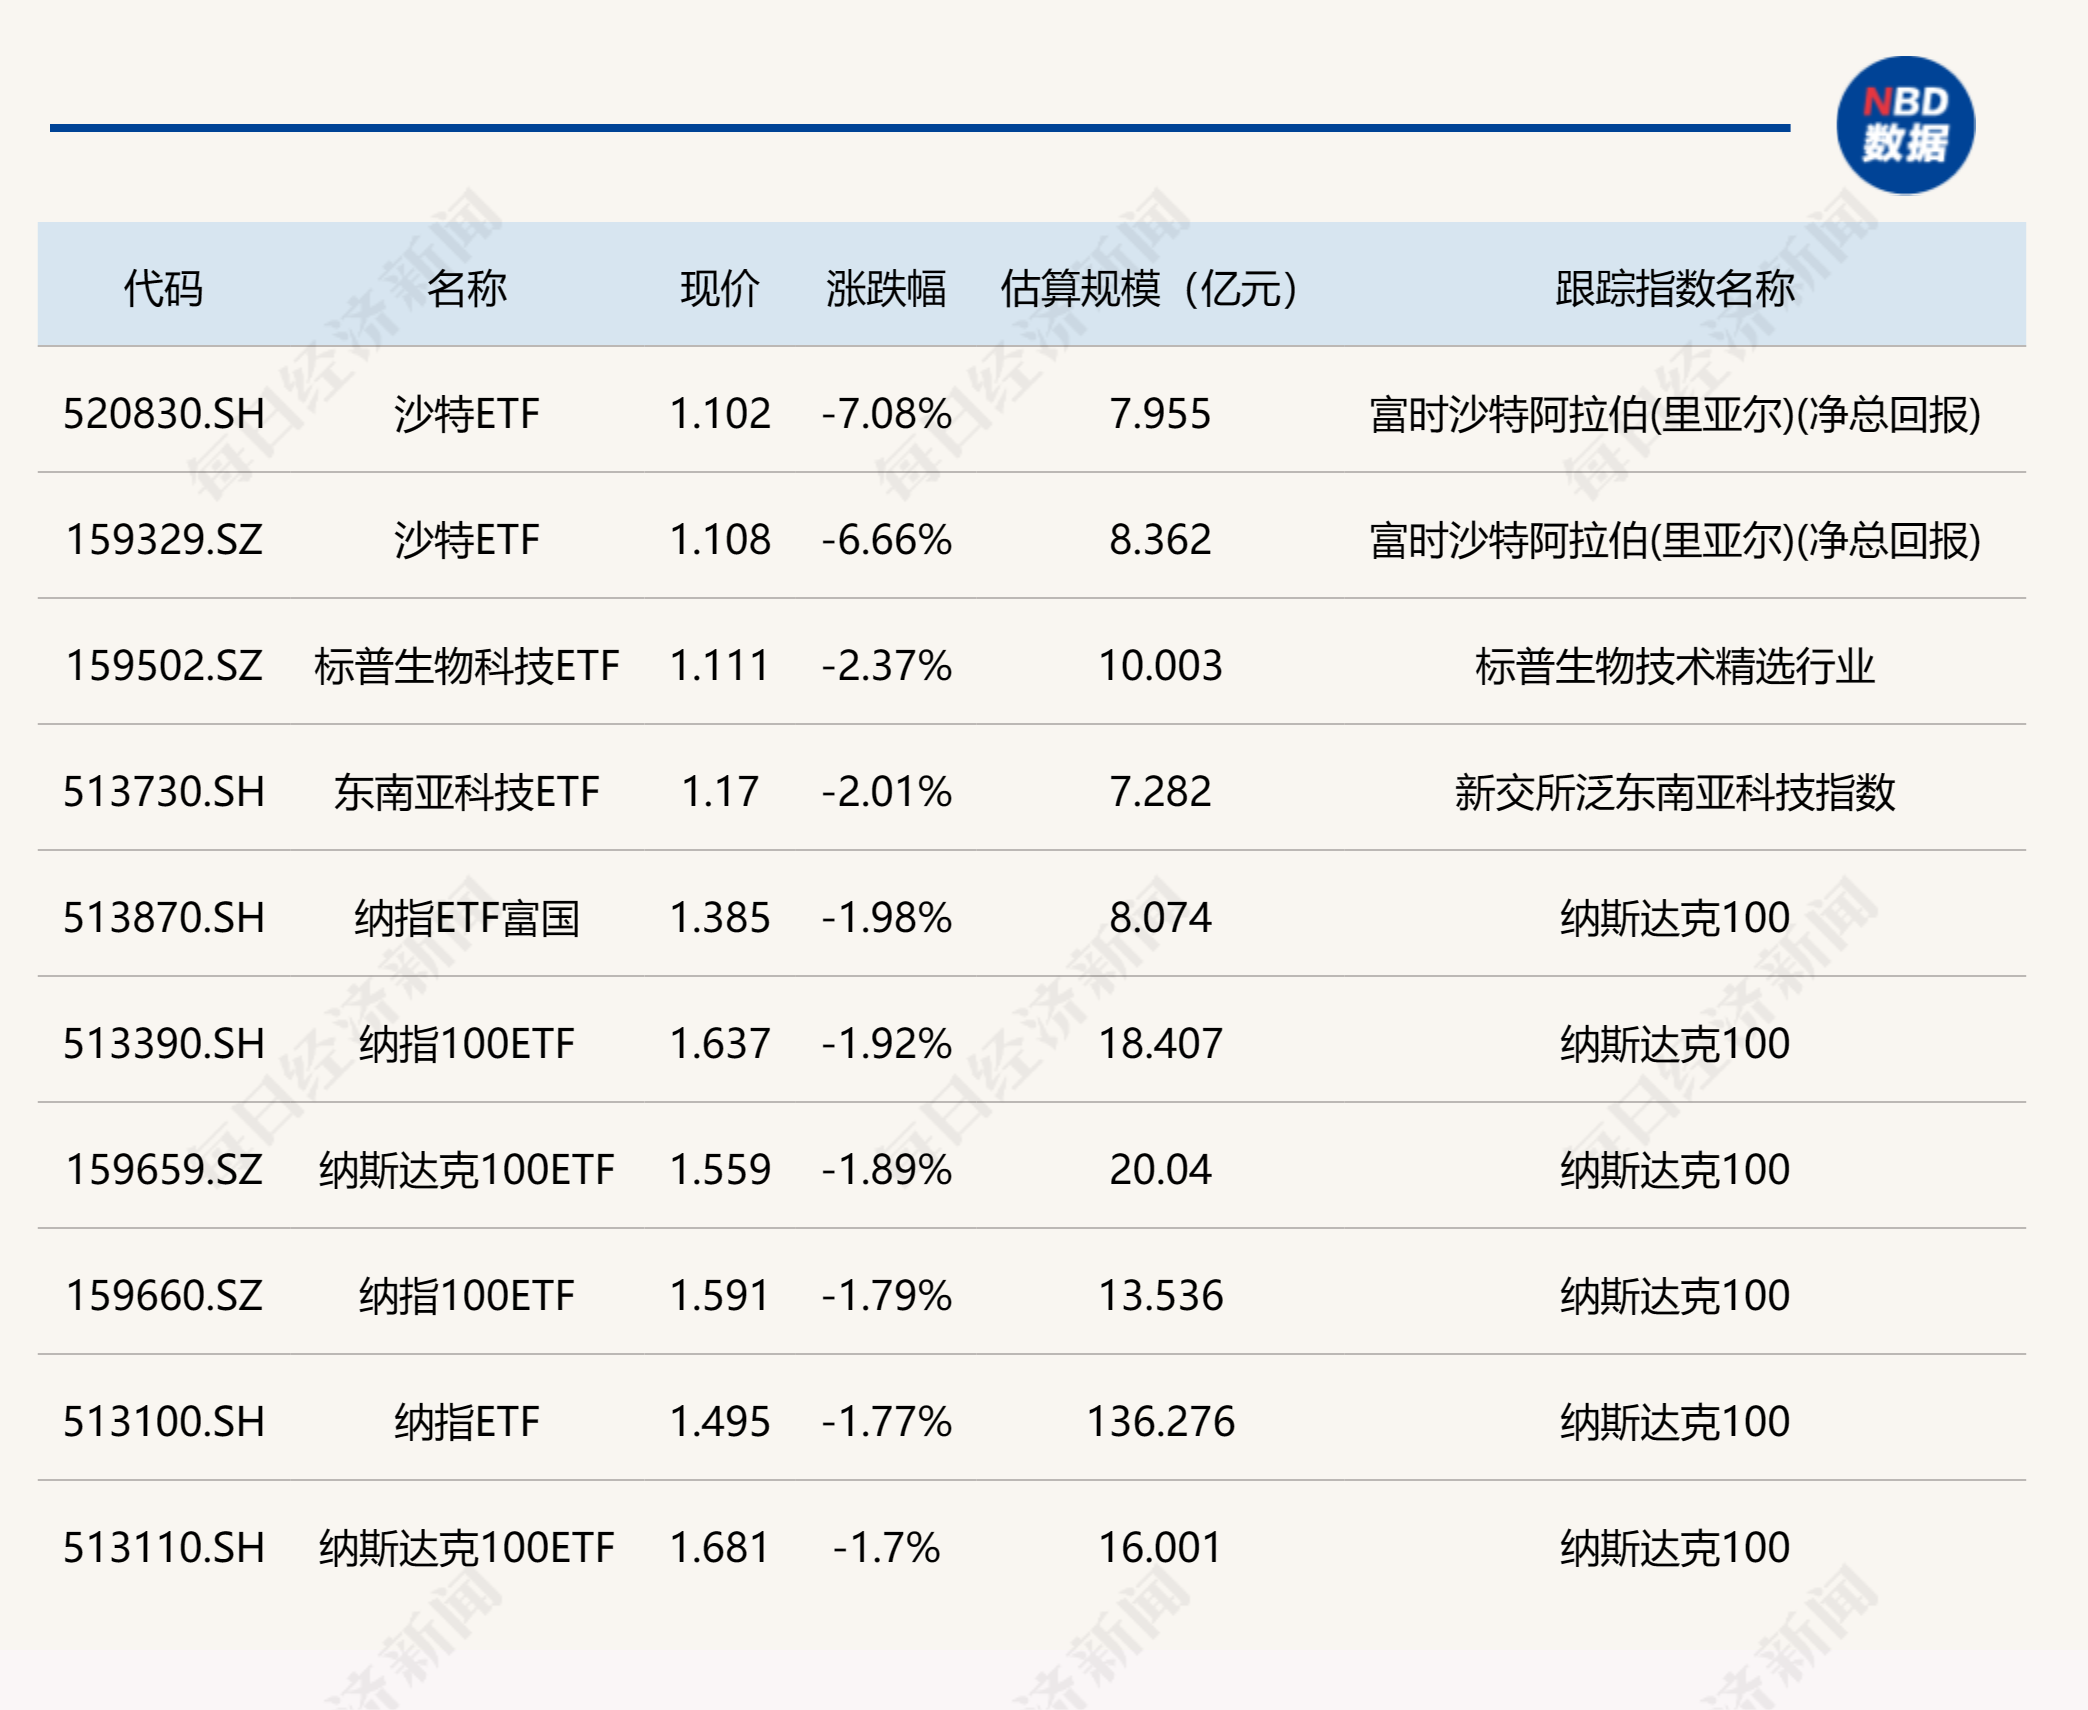The height and width of the screenshot is (1710, 2088).
Task: Click the -1.89% change value
Action: [x=887, y=1170]
